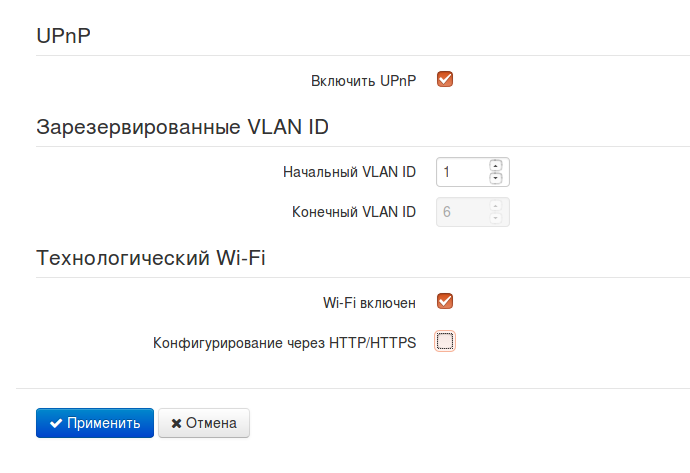Click the Технологический Wi-Fi section heading
Image resolution: width=690 pixels, height=473 pixels.
click(x=151, y=257)
